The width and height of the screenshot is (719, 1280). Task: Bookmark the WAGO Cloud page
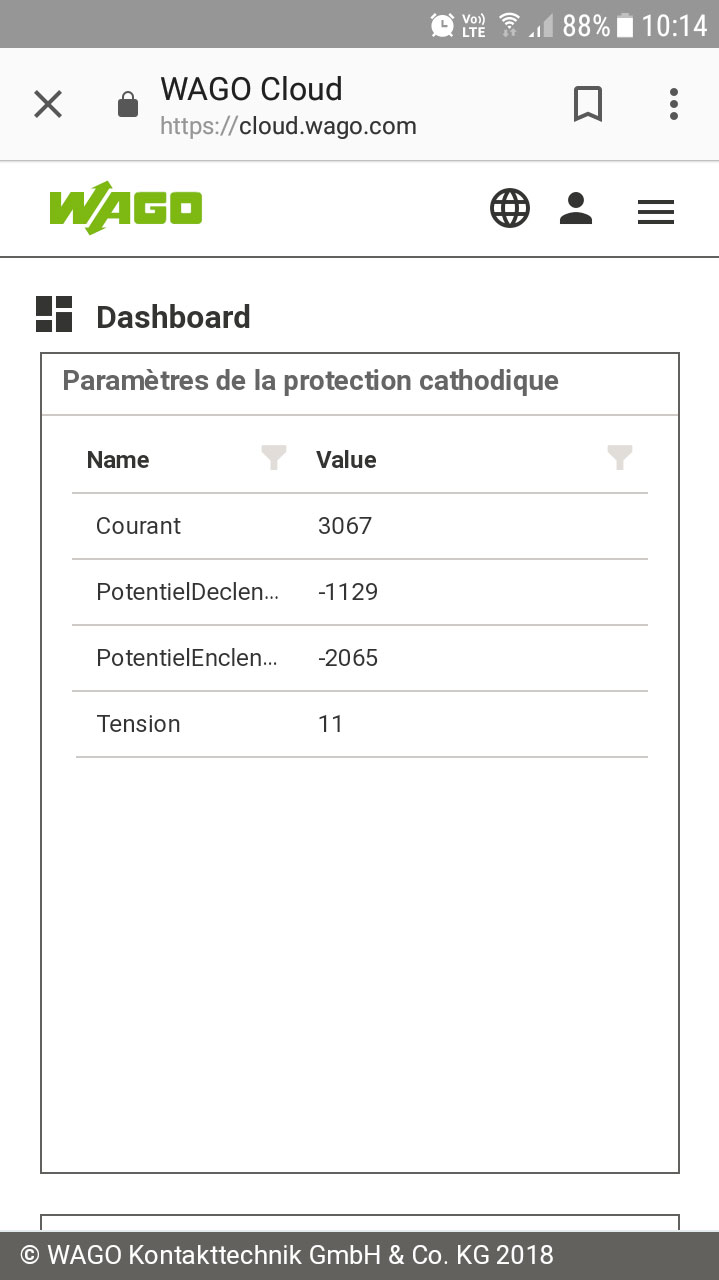tap(588, 104)
